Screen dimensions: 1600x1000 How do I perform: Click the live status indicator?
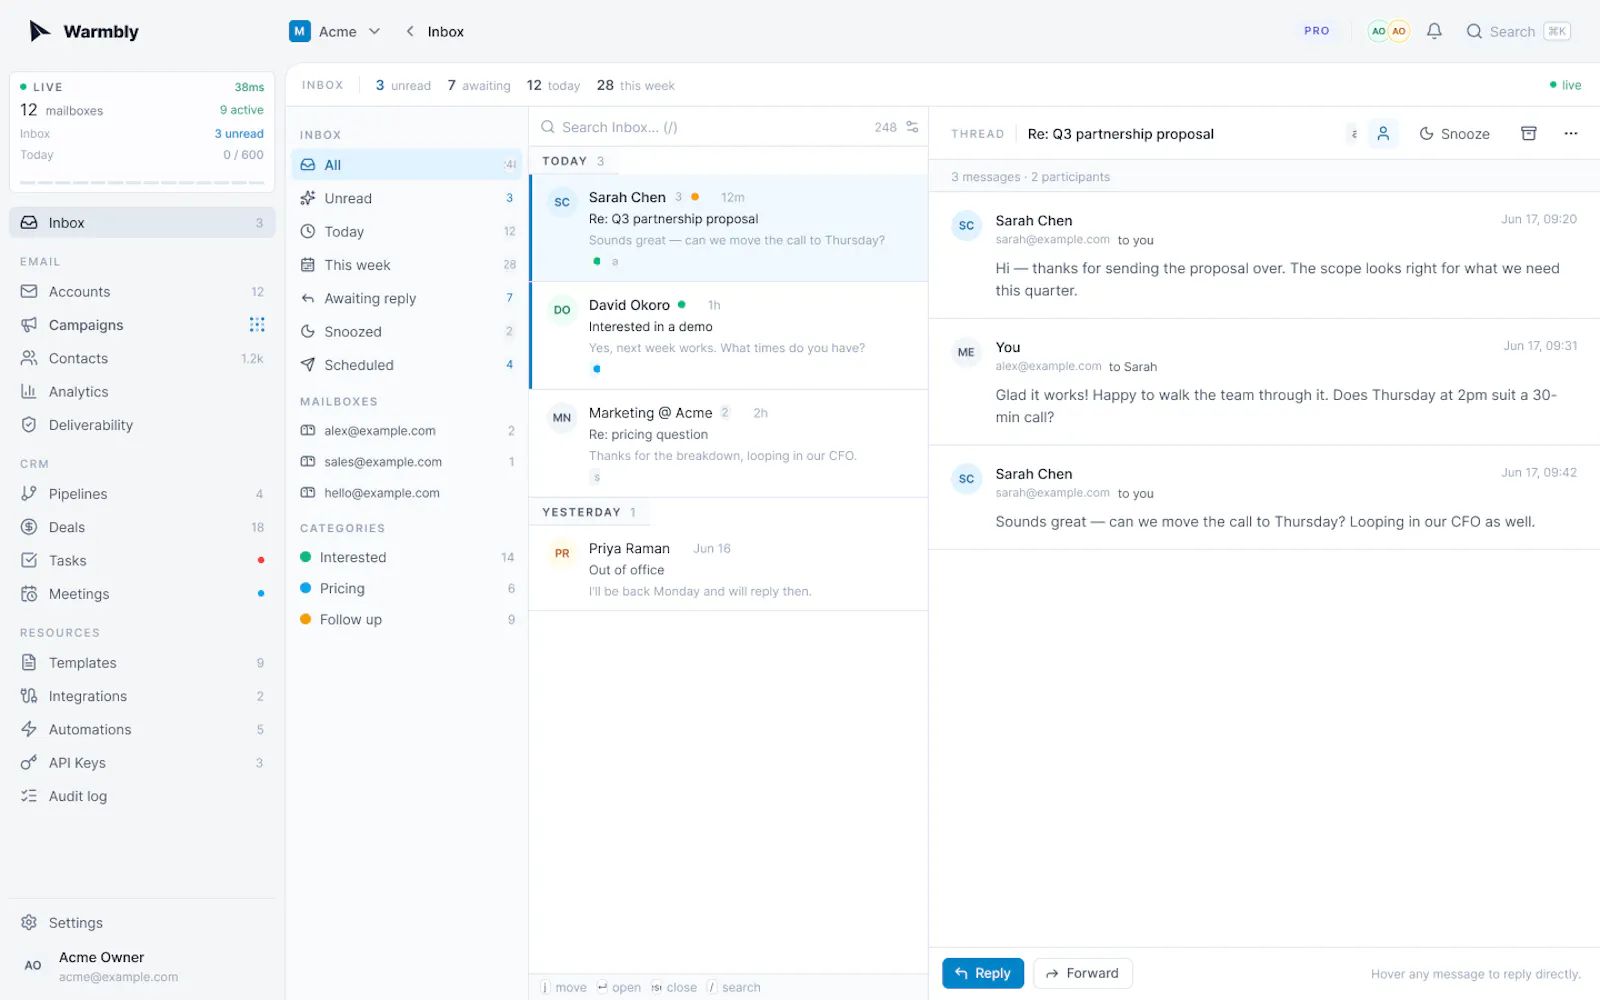(x=1565, y=85)
